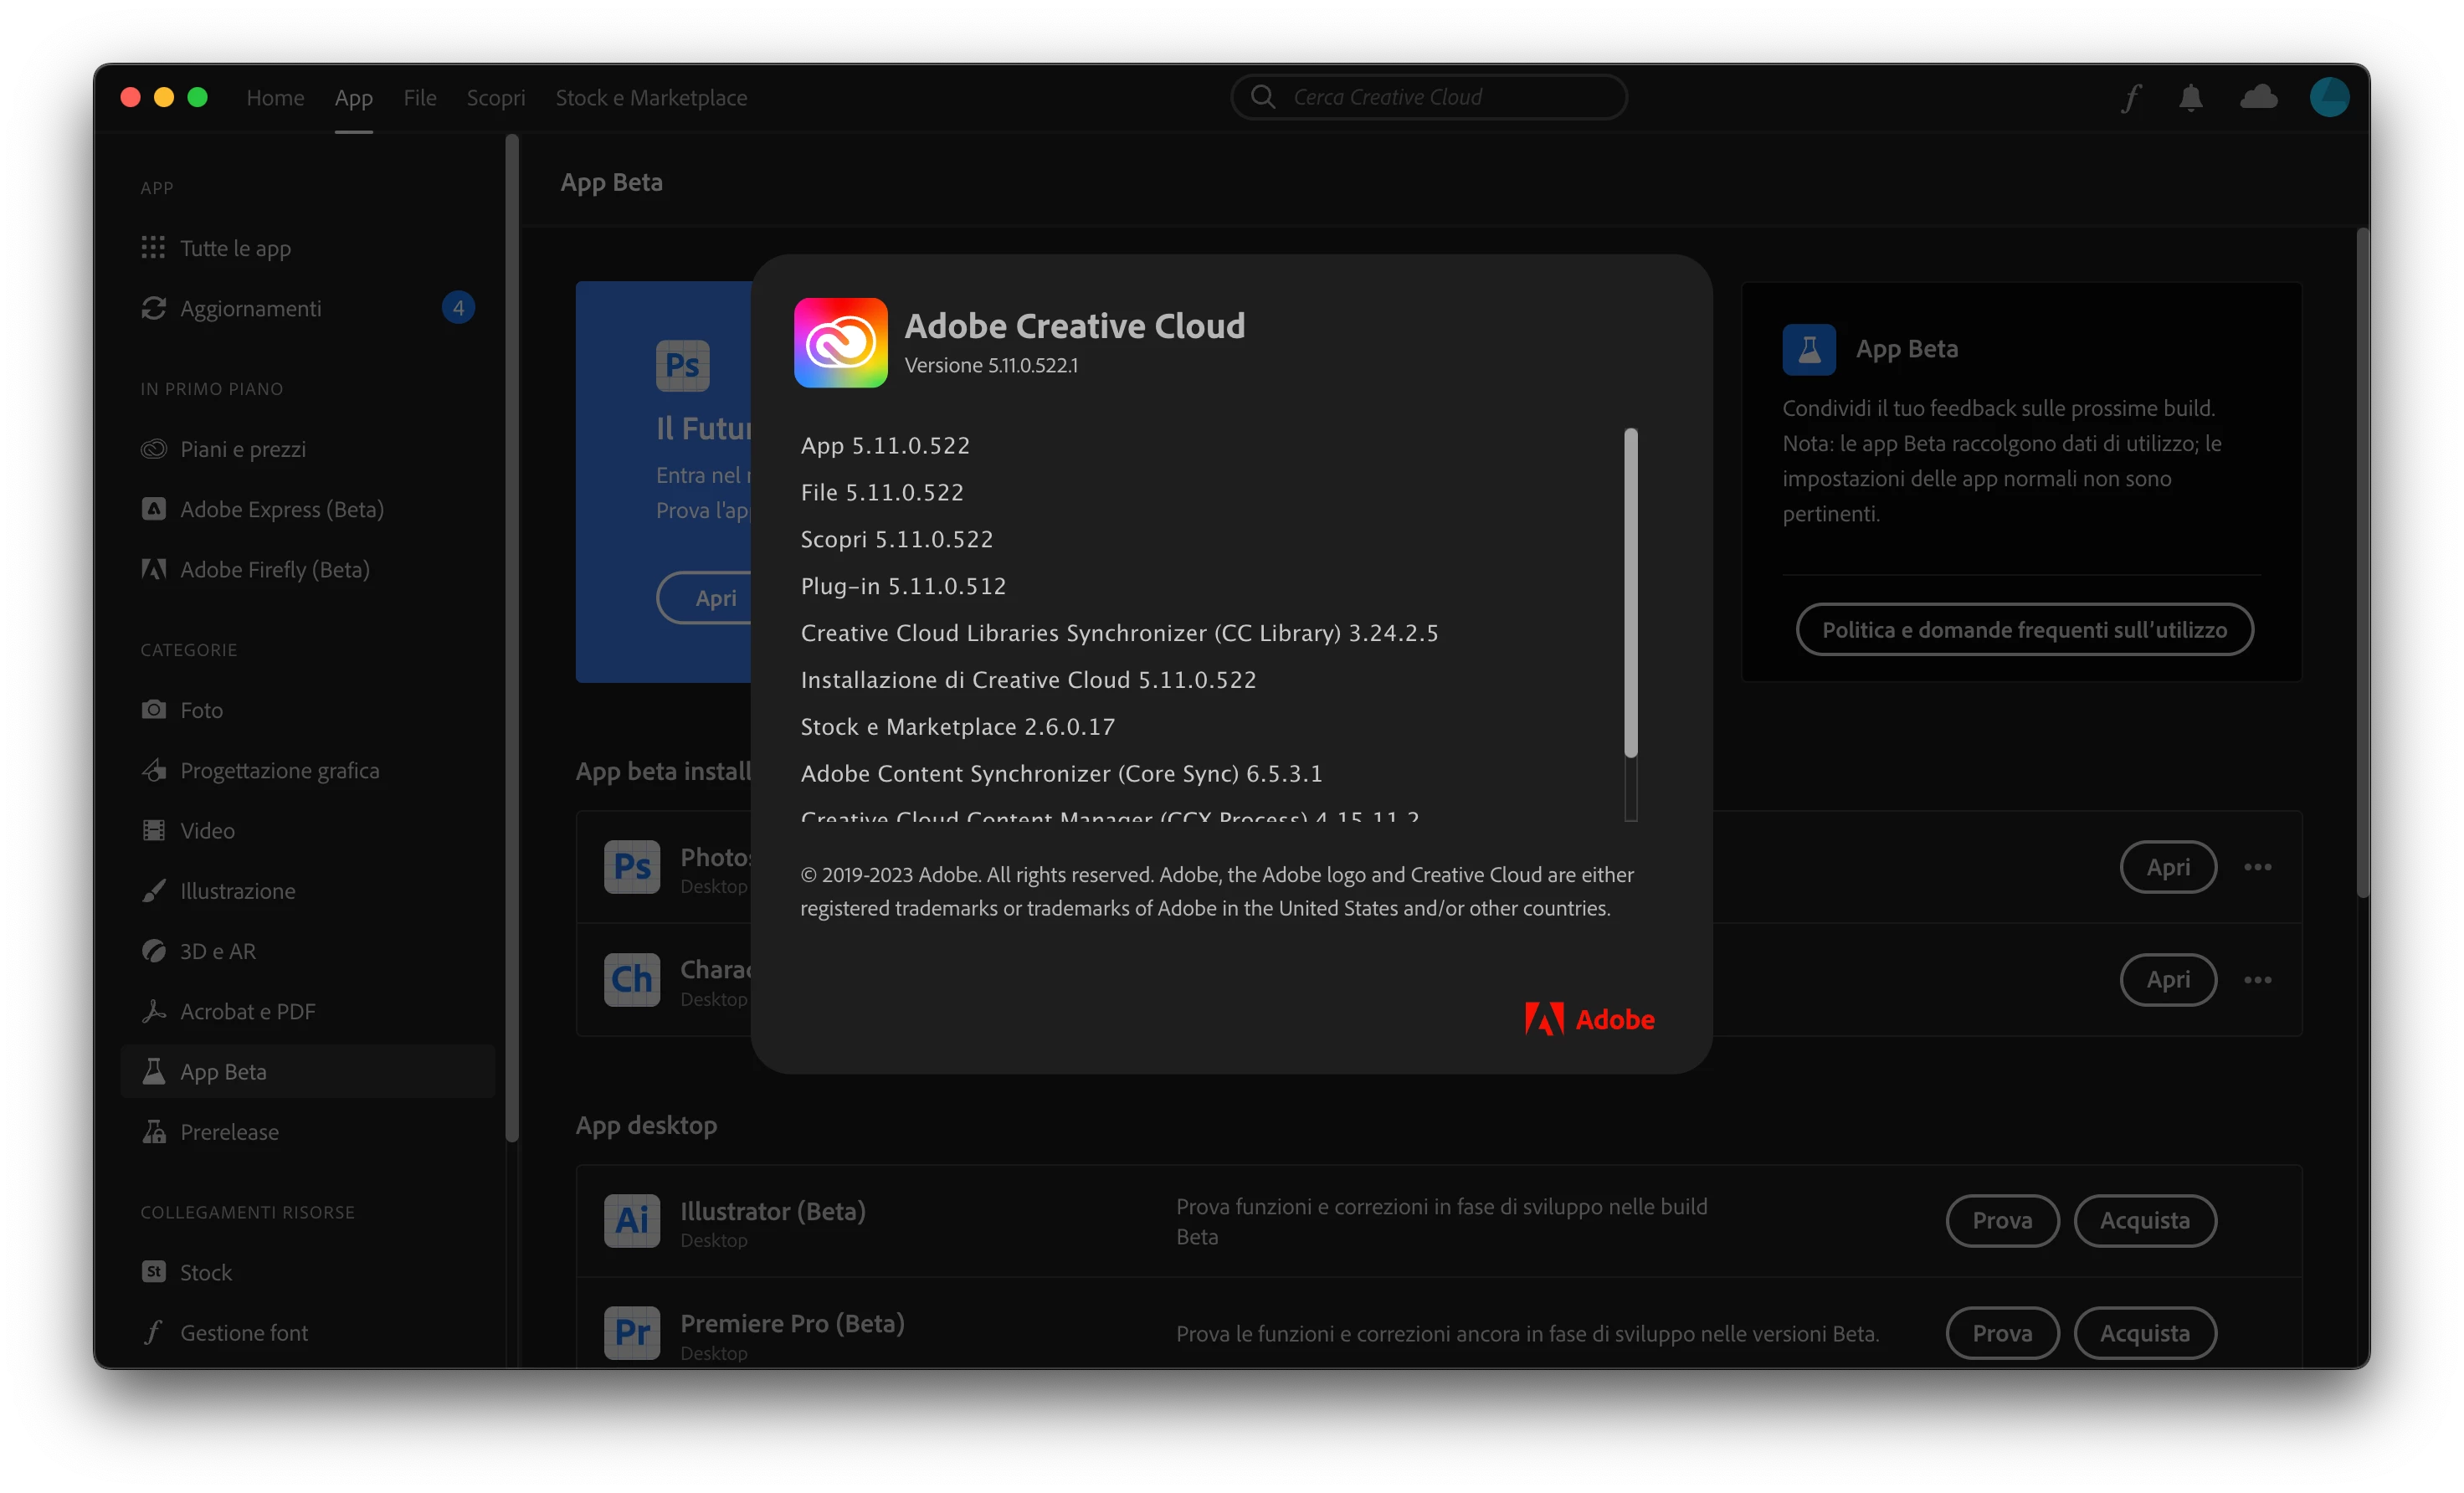Click the notifications bell icon
This screenshot has width=2464, height=1493.
click(x=2190, y=98)
